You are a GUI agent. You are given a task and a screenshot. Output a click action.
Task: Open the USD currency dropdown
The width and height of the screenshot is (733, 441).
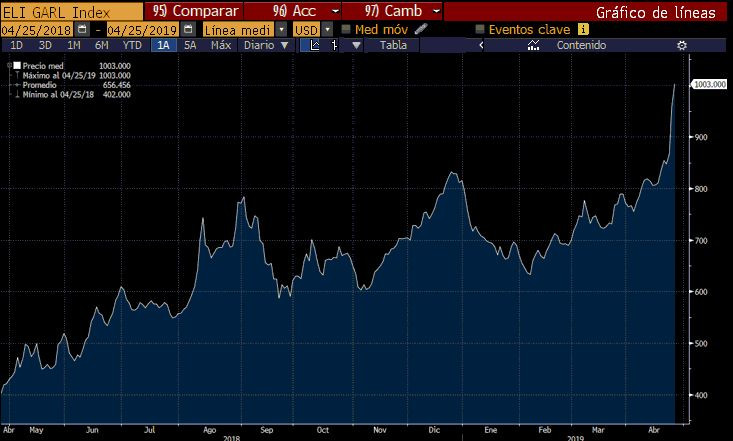pos(327,30)
